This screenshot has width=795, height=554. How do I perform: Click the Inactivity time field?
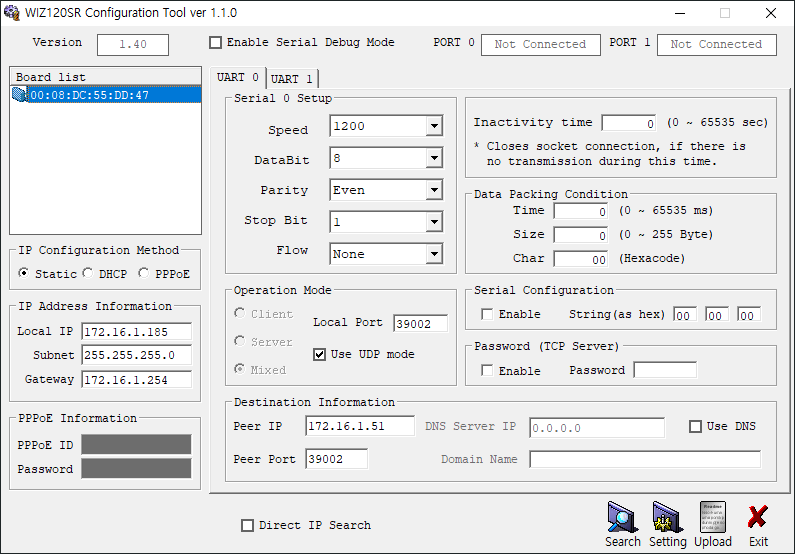point(629,123)
